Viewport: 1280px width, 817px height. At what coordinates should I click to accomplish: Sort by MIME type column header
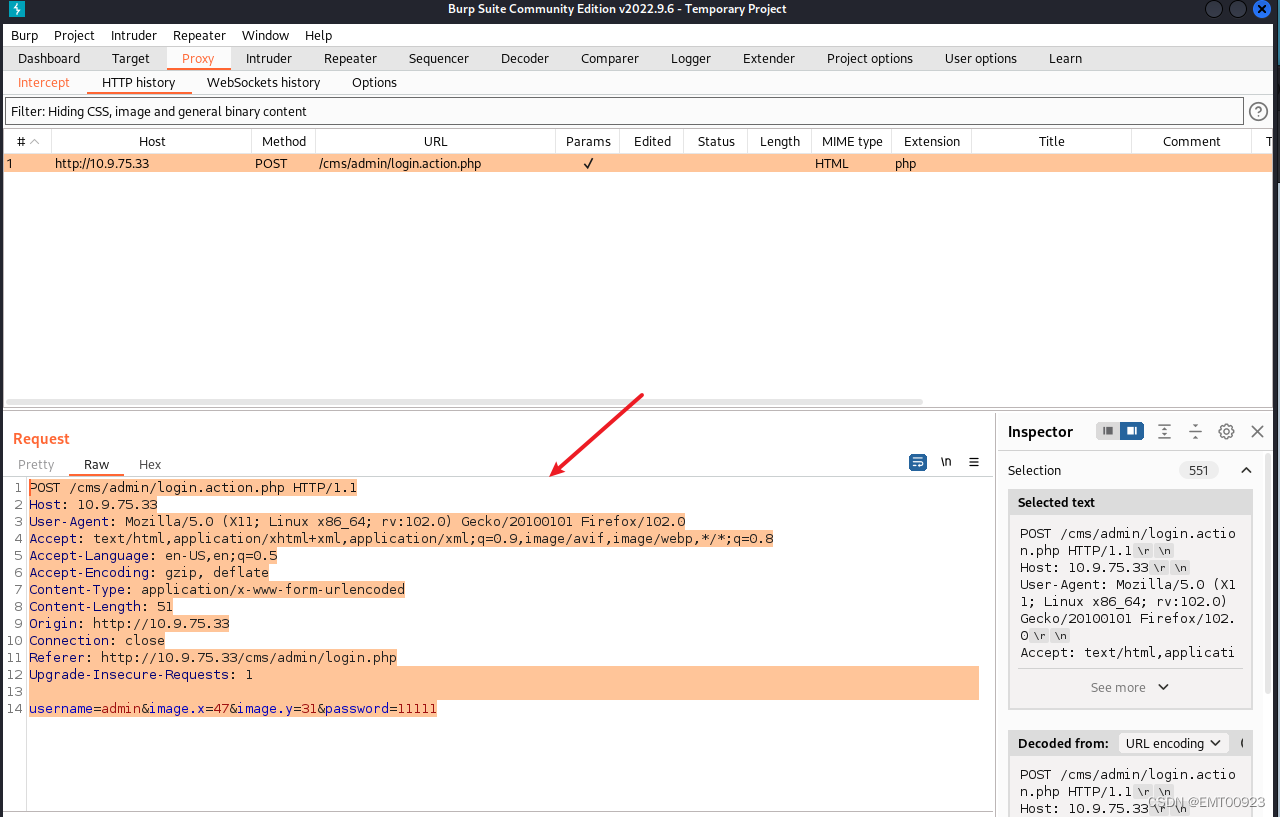(x=852, y=141)
